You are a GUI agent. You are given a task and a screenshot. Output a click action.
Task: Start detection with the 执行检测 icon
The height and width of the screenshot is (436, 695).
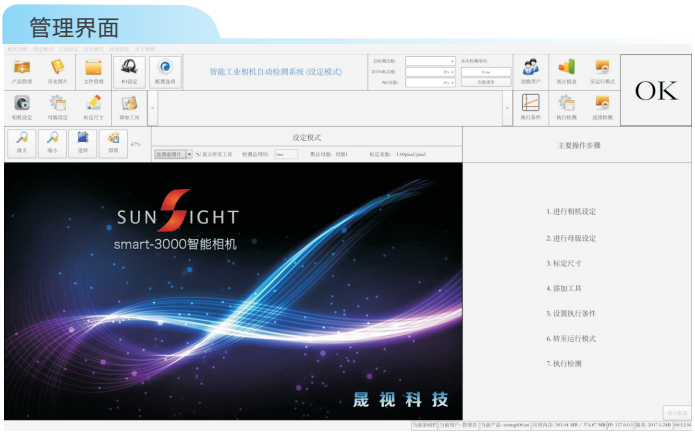[567, 106]
